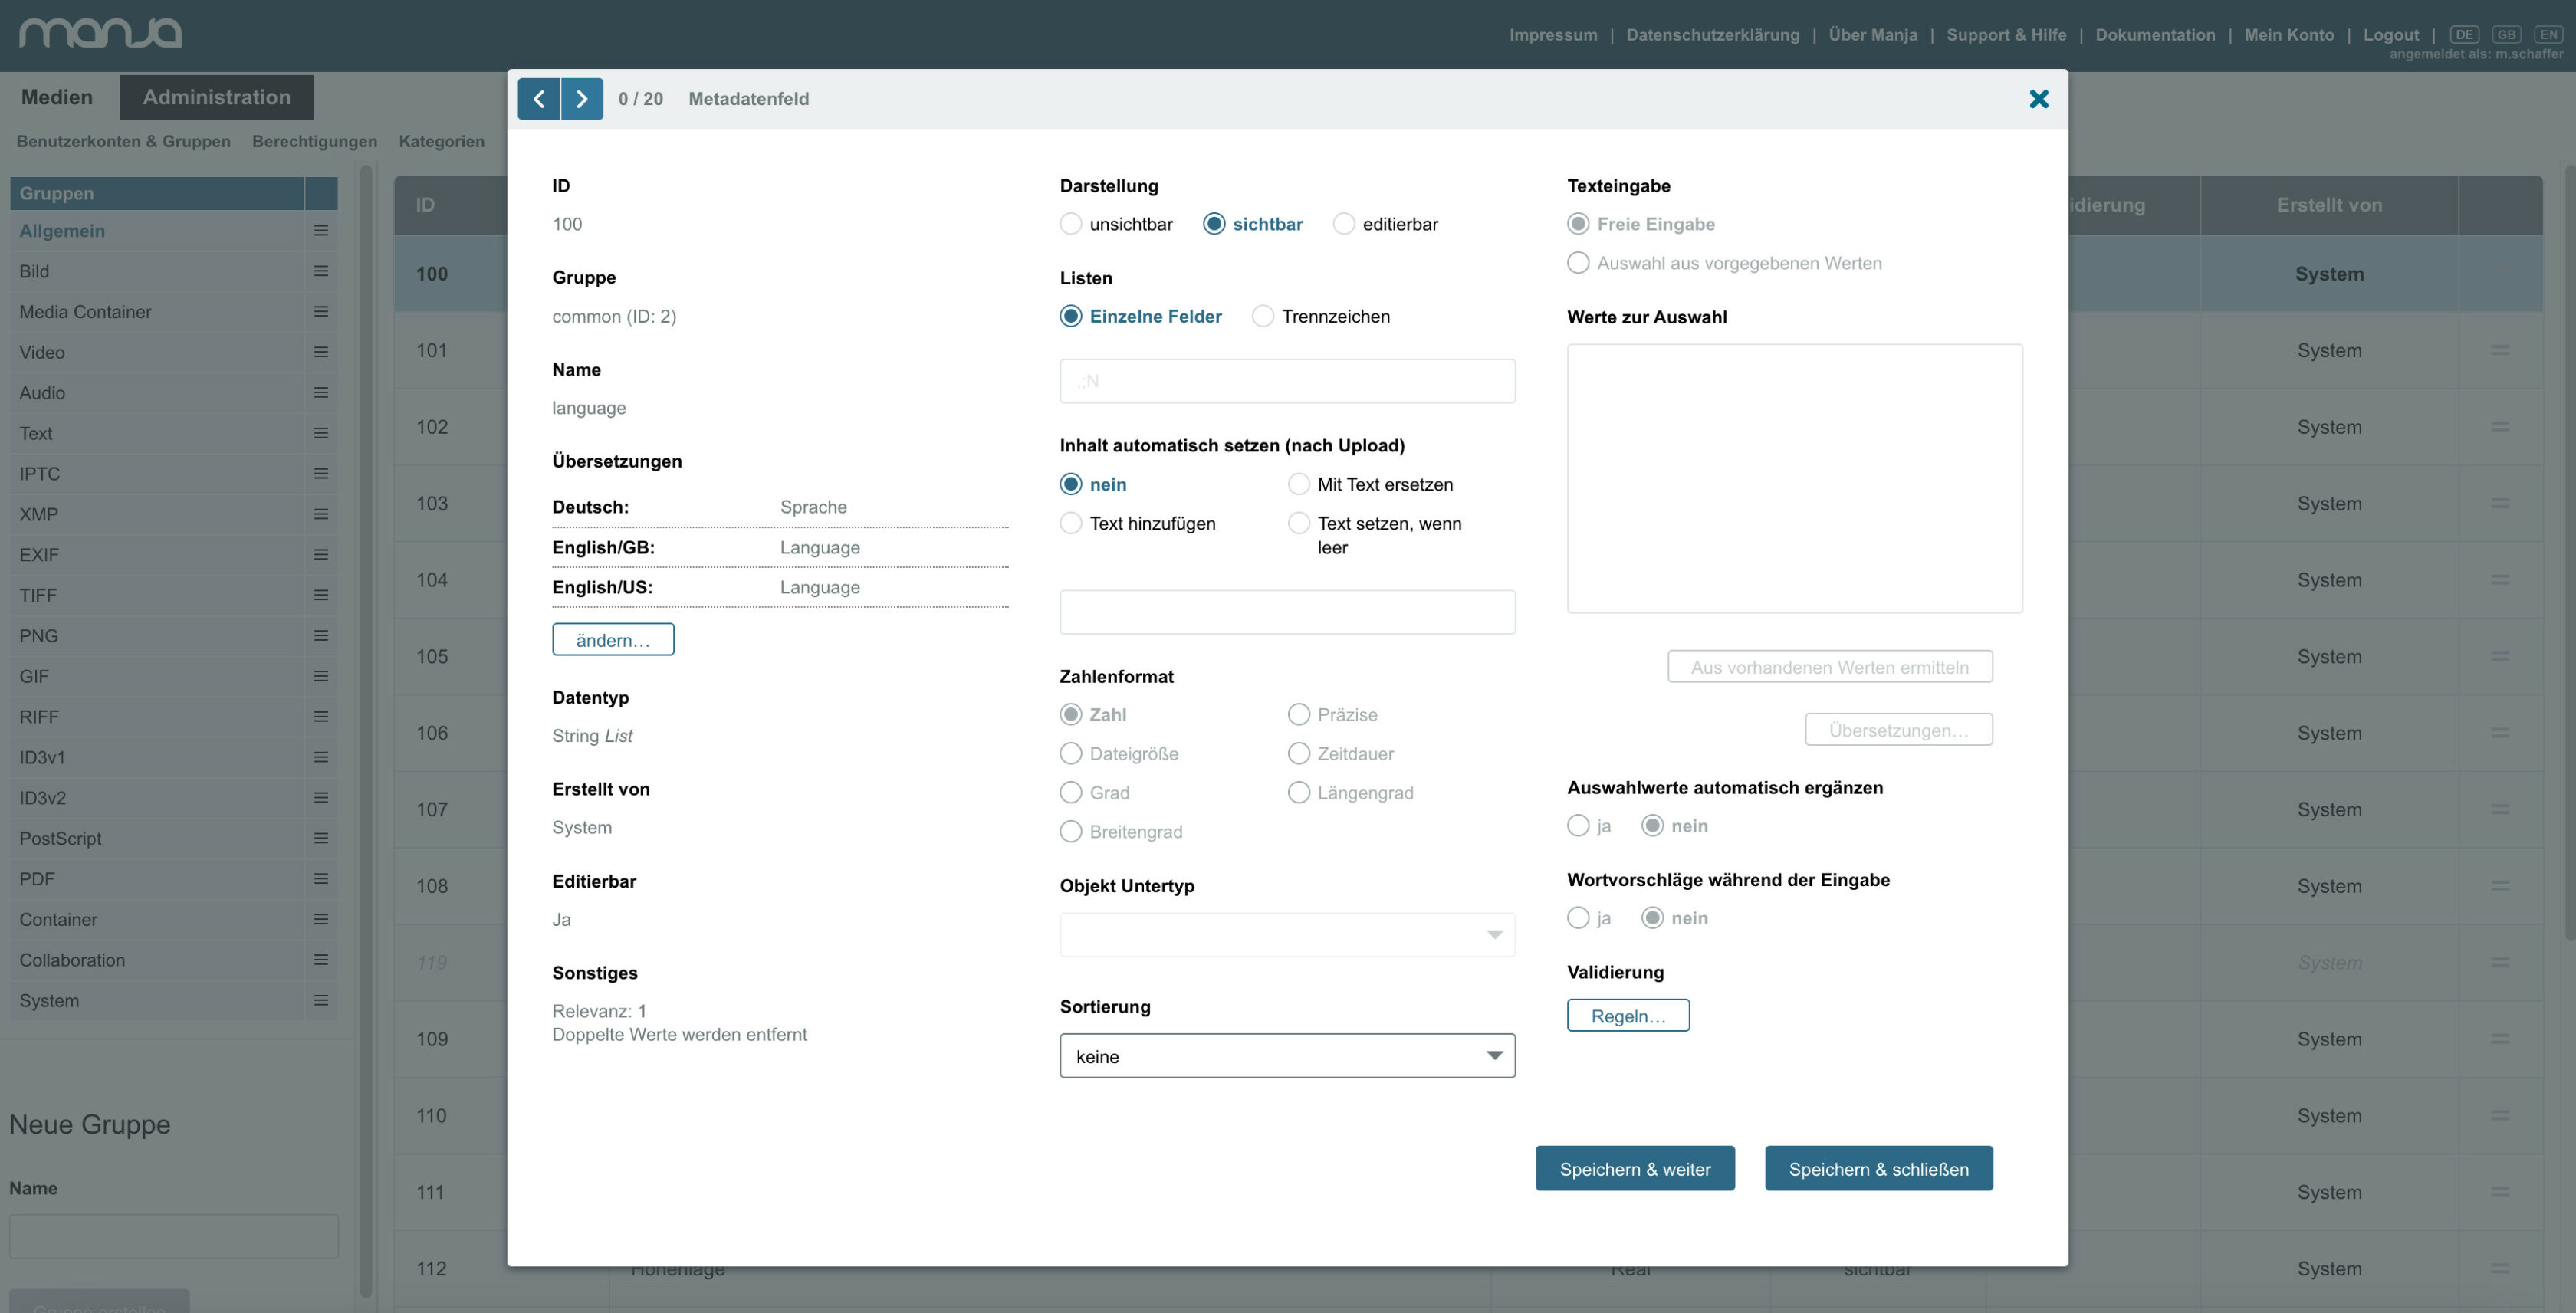2576x1313 pixels.
Task: Switch to the Medien tab
Action: (x=57, y=97)
